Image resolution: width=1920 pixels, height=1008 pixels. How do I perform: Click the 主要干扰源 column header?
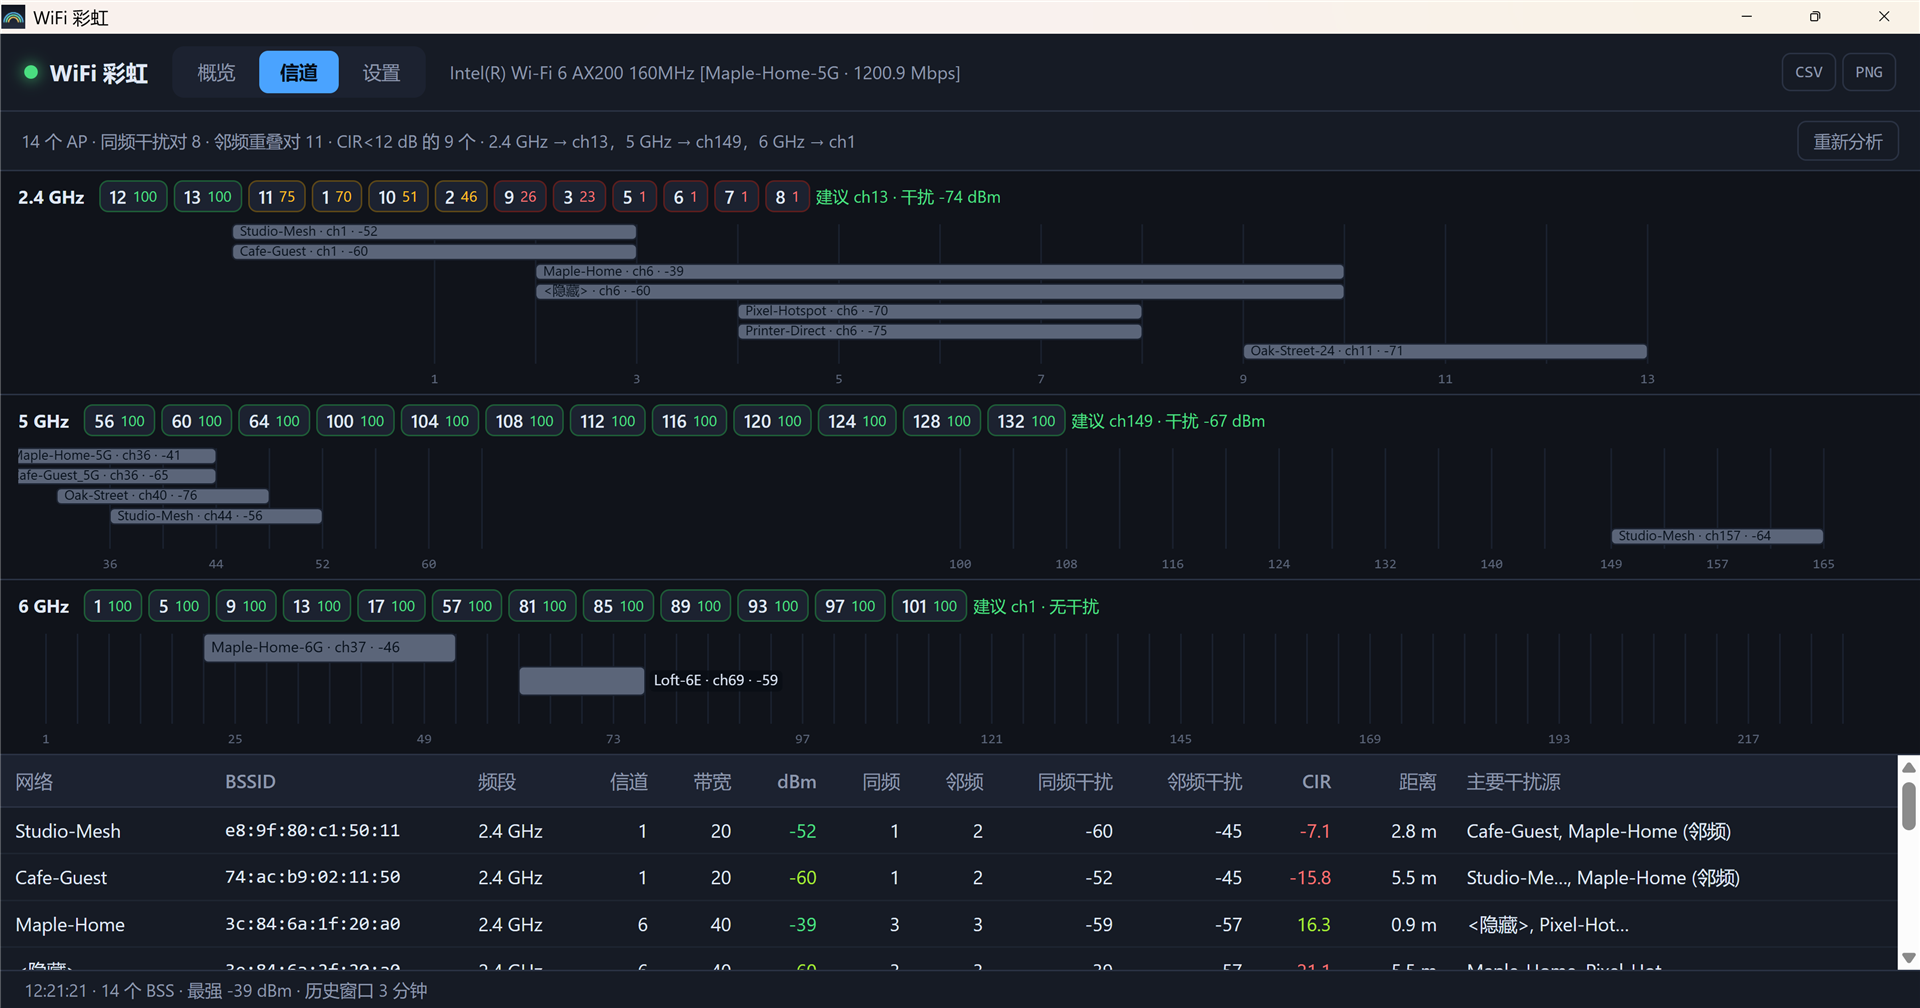1513,782
